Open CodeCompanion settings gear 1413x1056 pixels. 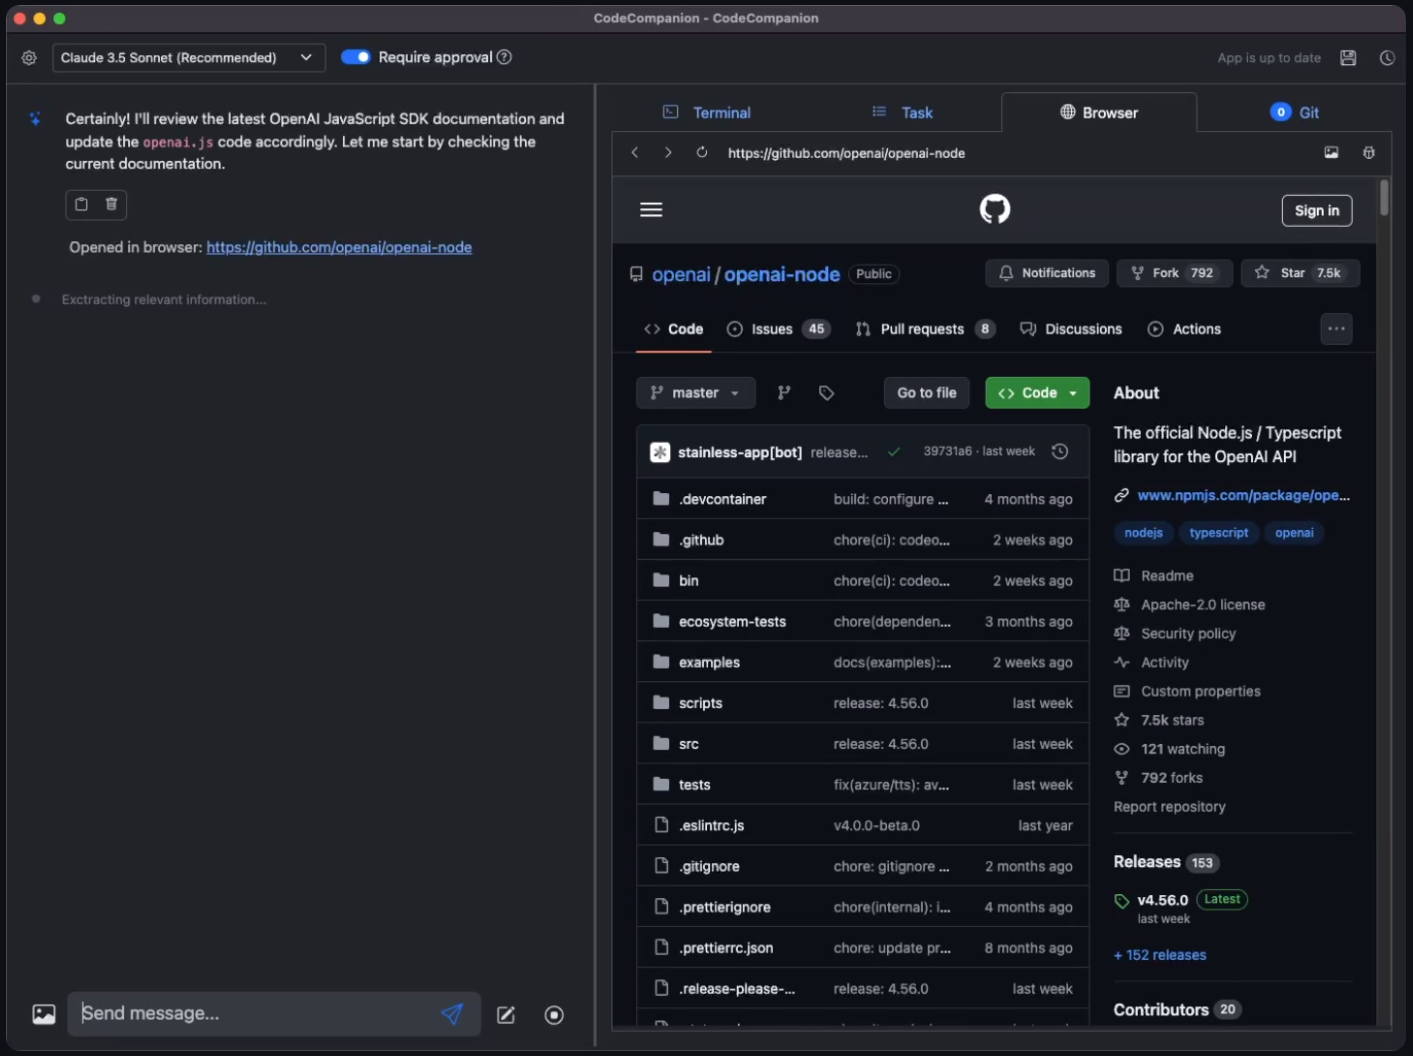tap(29, 58)
